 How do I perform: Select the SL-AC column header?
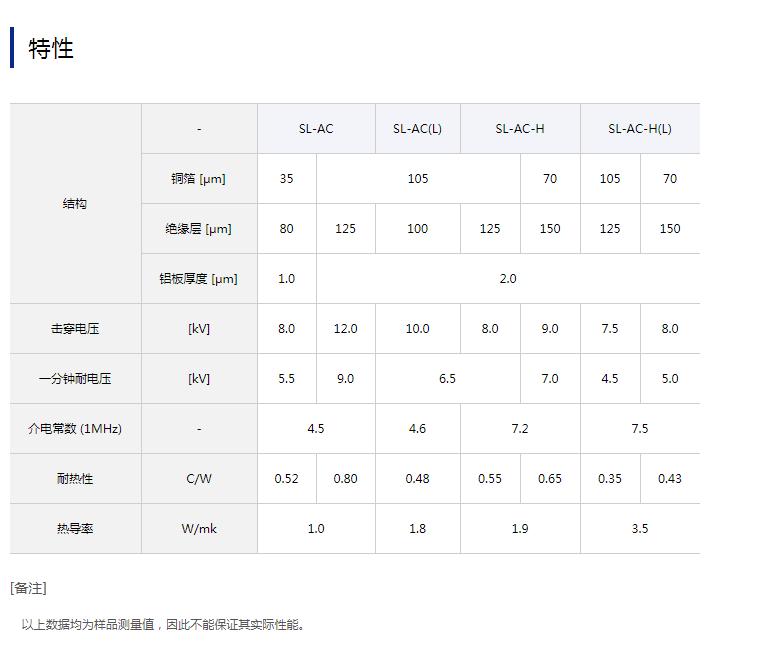pyautogui.click(x=316, y=129)
